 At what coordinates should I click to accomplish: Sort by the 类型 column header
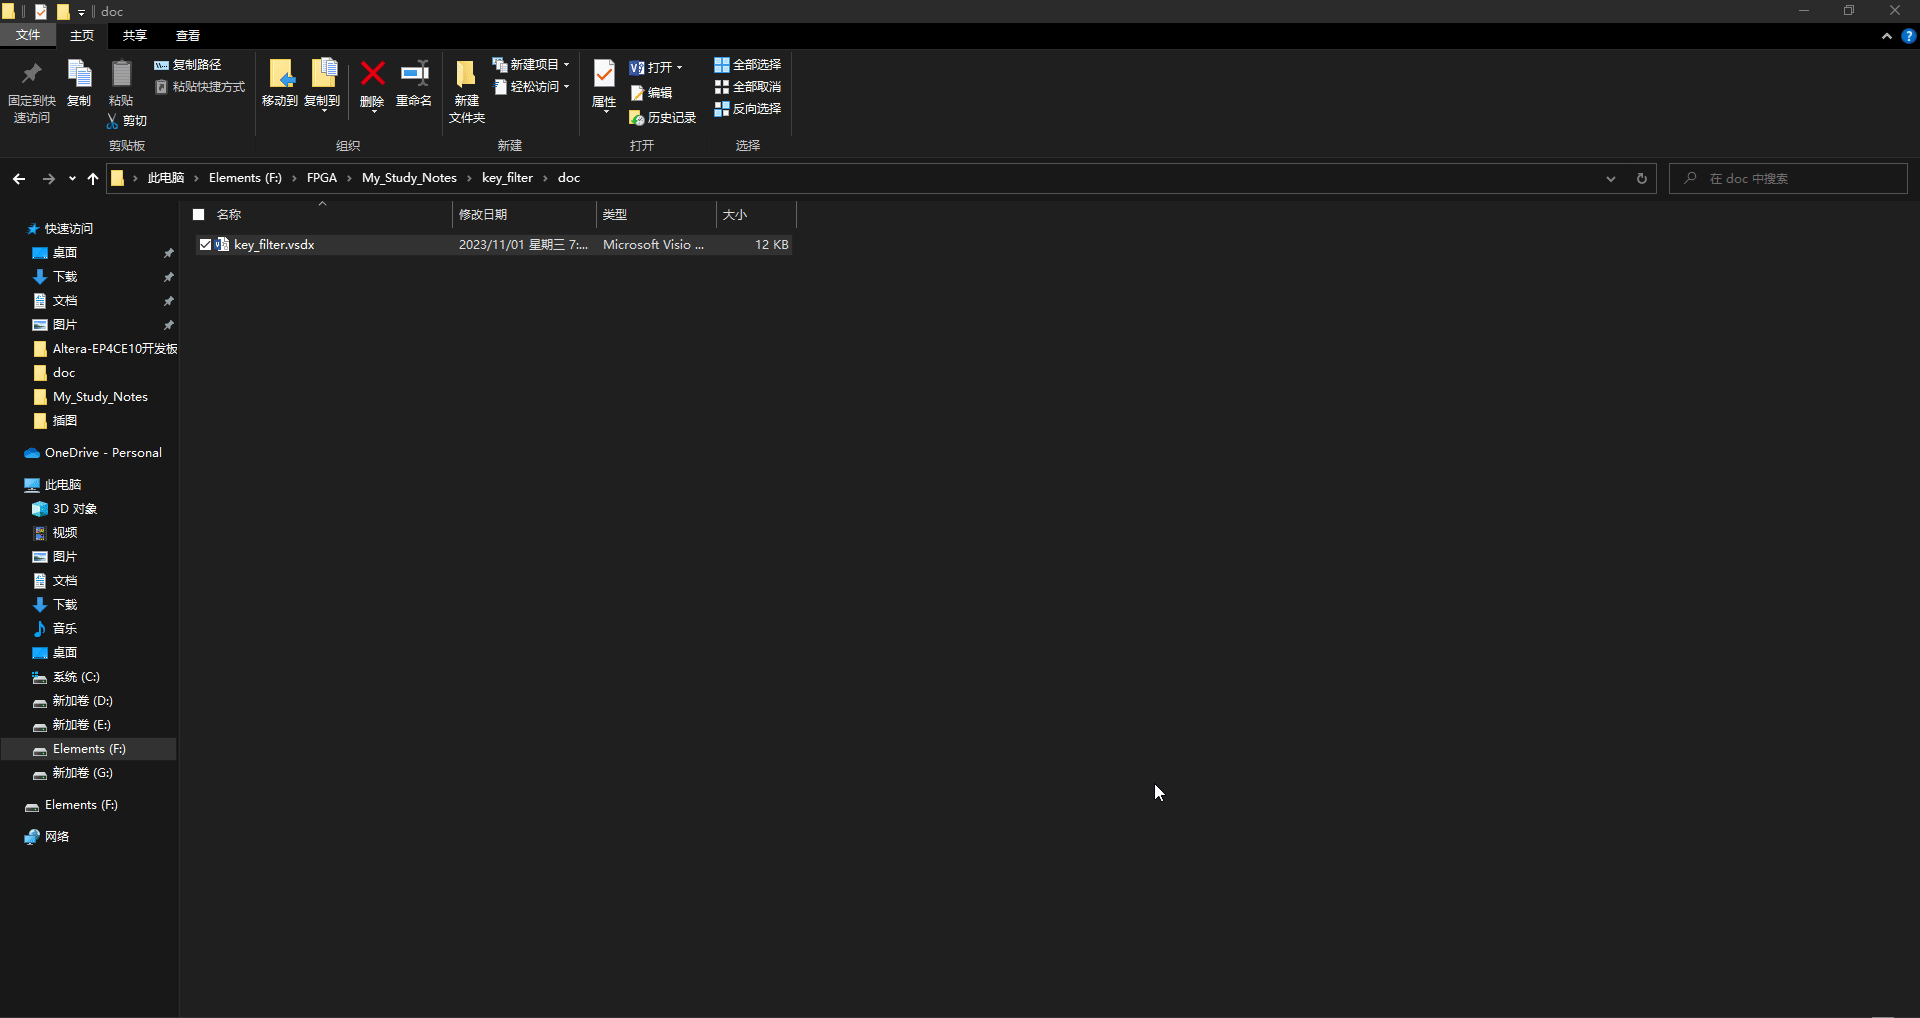615,215
